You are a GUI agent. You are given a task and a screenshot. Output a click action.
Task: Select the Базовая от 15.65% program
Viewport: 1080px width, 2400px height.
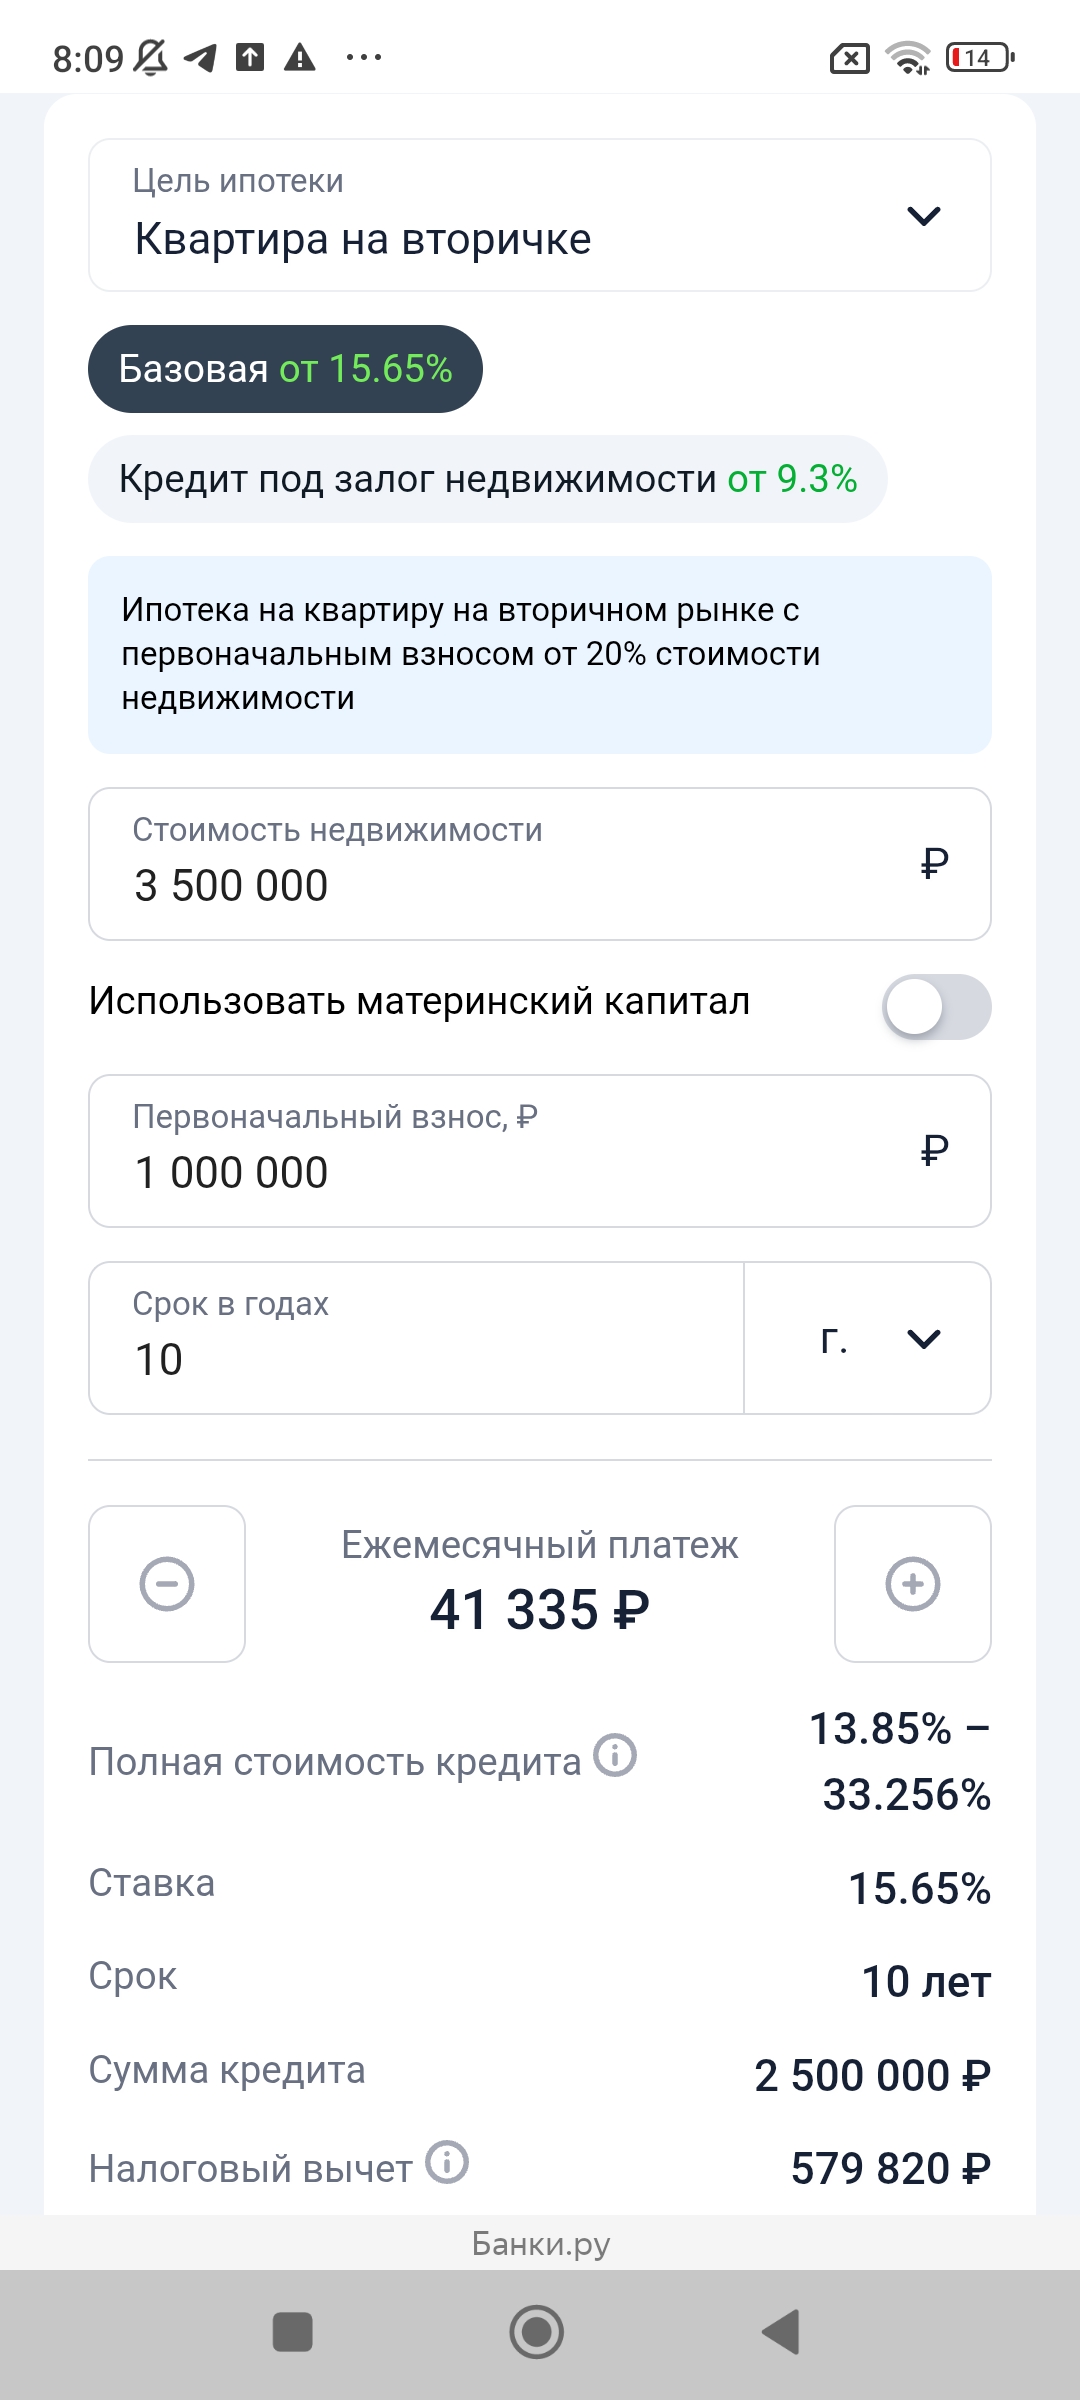pyautogui.click(x=285, y=369)
